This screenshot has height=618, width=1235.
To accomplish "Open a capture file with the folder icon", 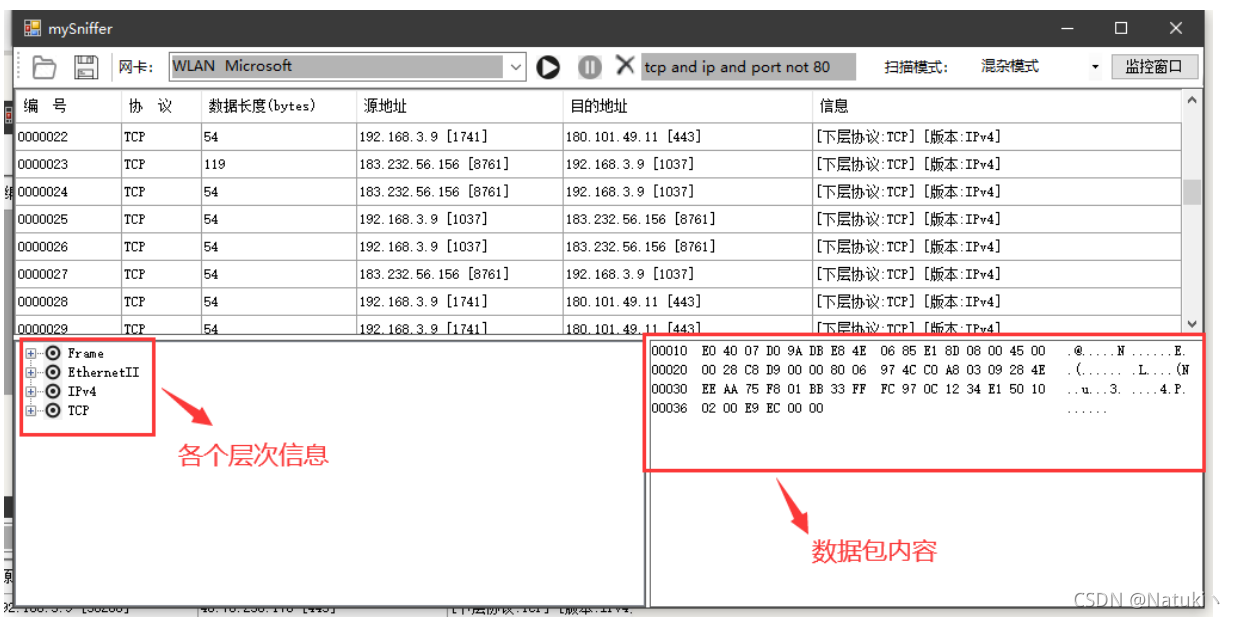I will tap(43, 67).
